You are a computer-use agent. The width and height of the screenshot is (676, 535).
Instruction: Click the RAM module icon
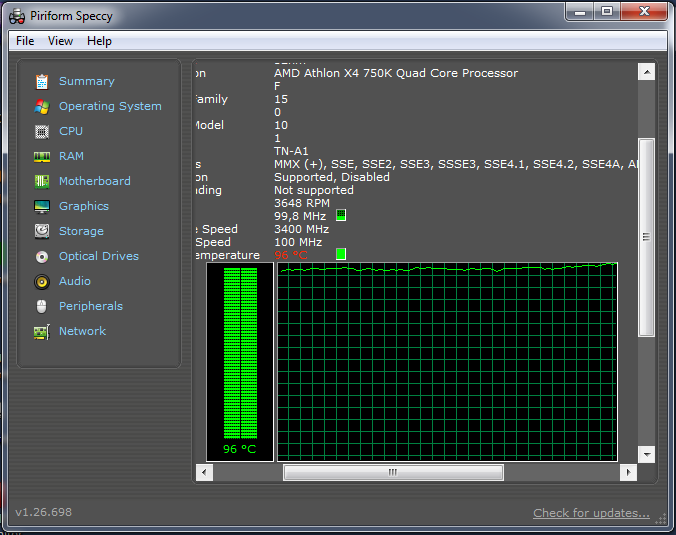tap(41, 156)
